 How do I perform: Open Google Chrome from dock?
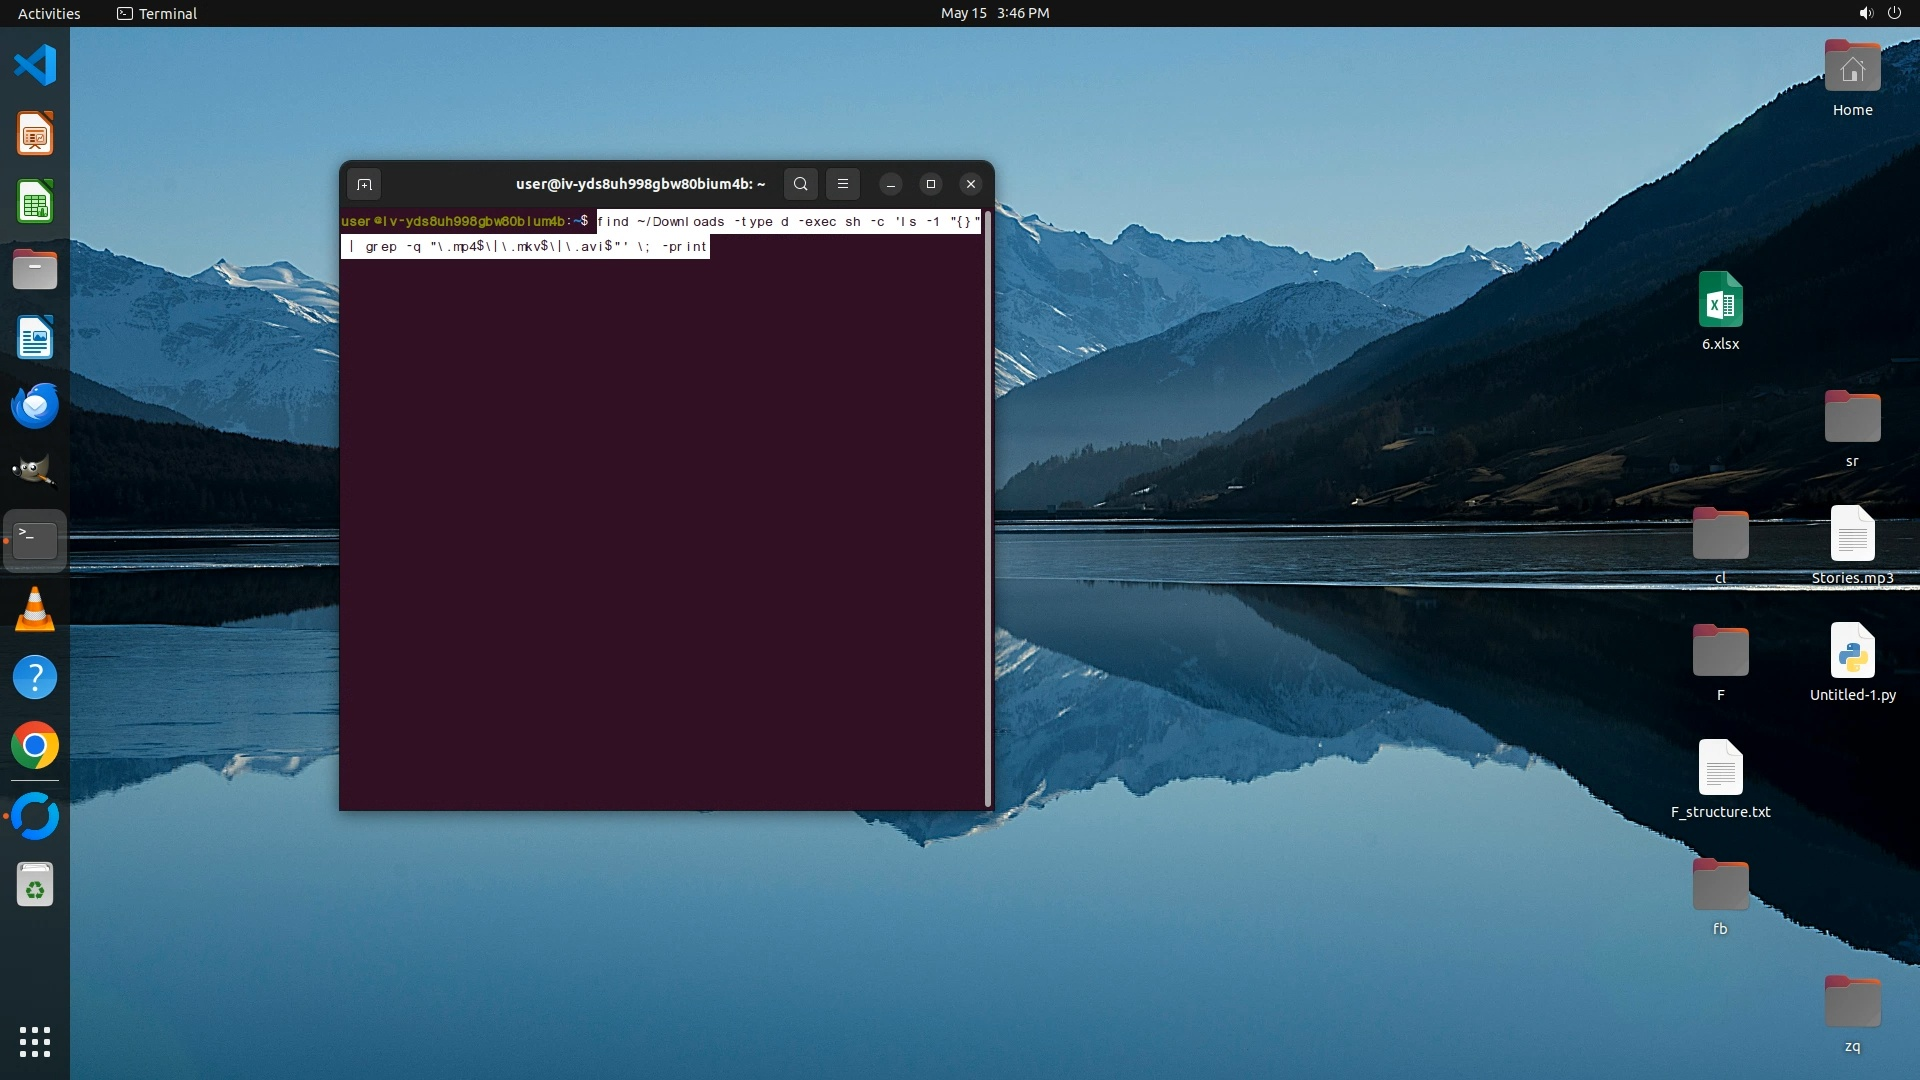tap(35, 746)
